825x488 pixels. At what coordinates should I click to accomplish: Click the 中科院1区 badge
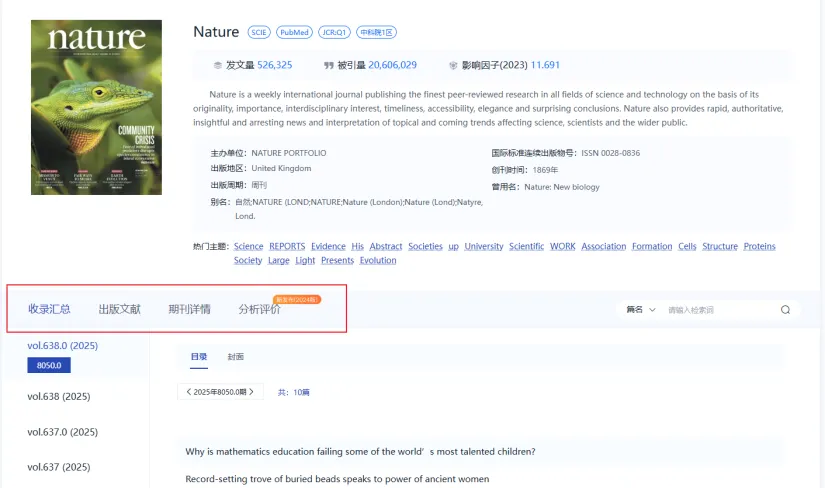(x=377, y=32)
